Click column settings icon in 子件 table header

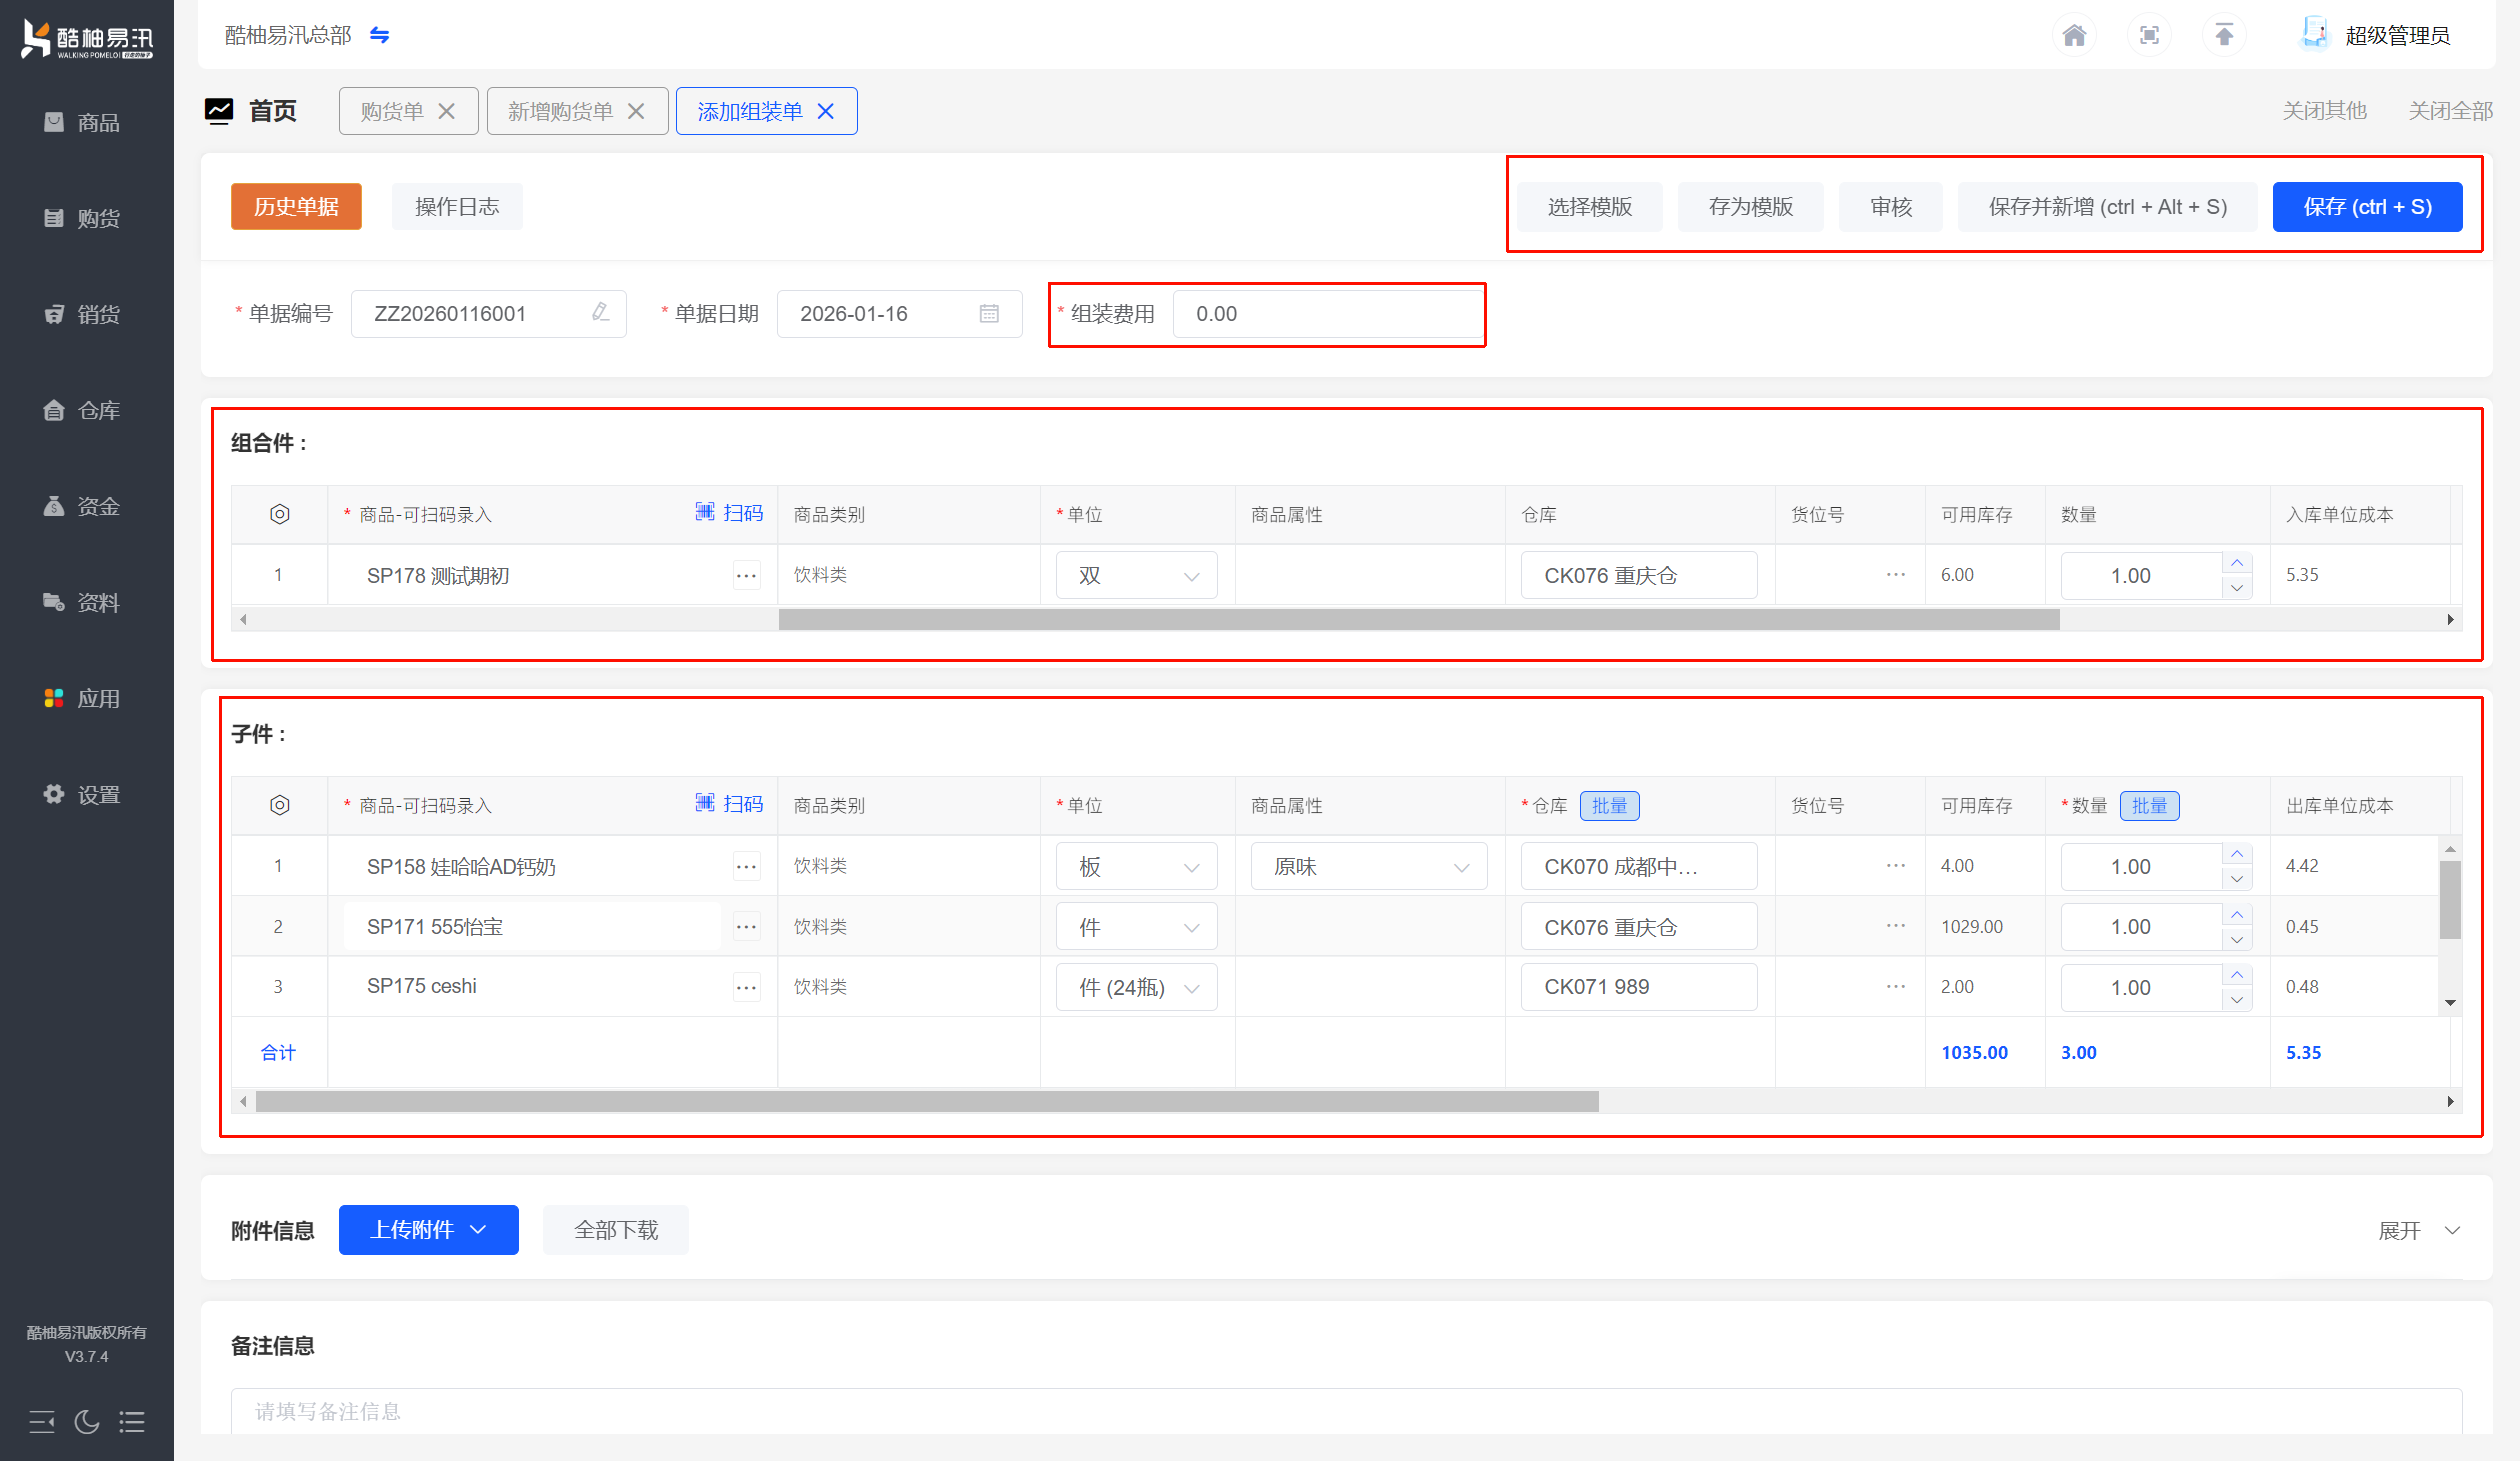(x=280, y=805)
